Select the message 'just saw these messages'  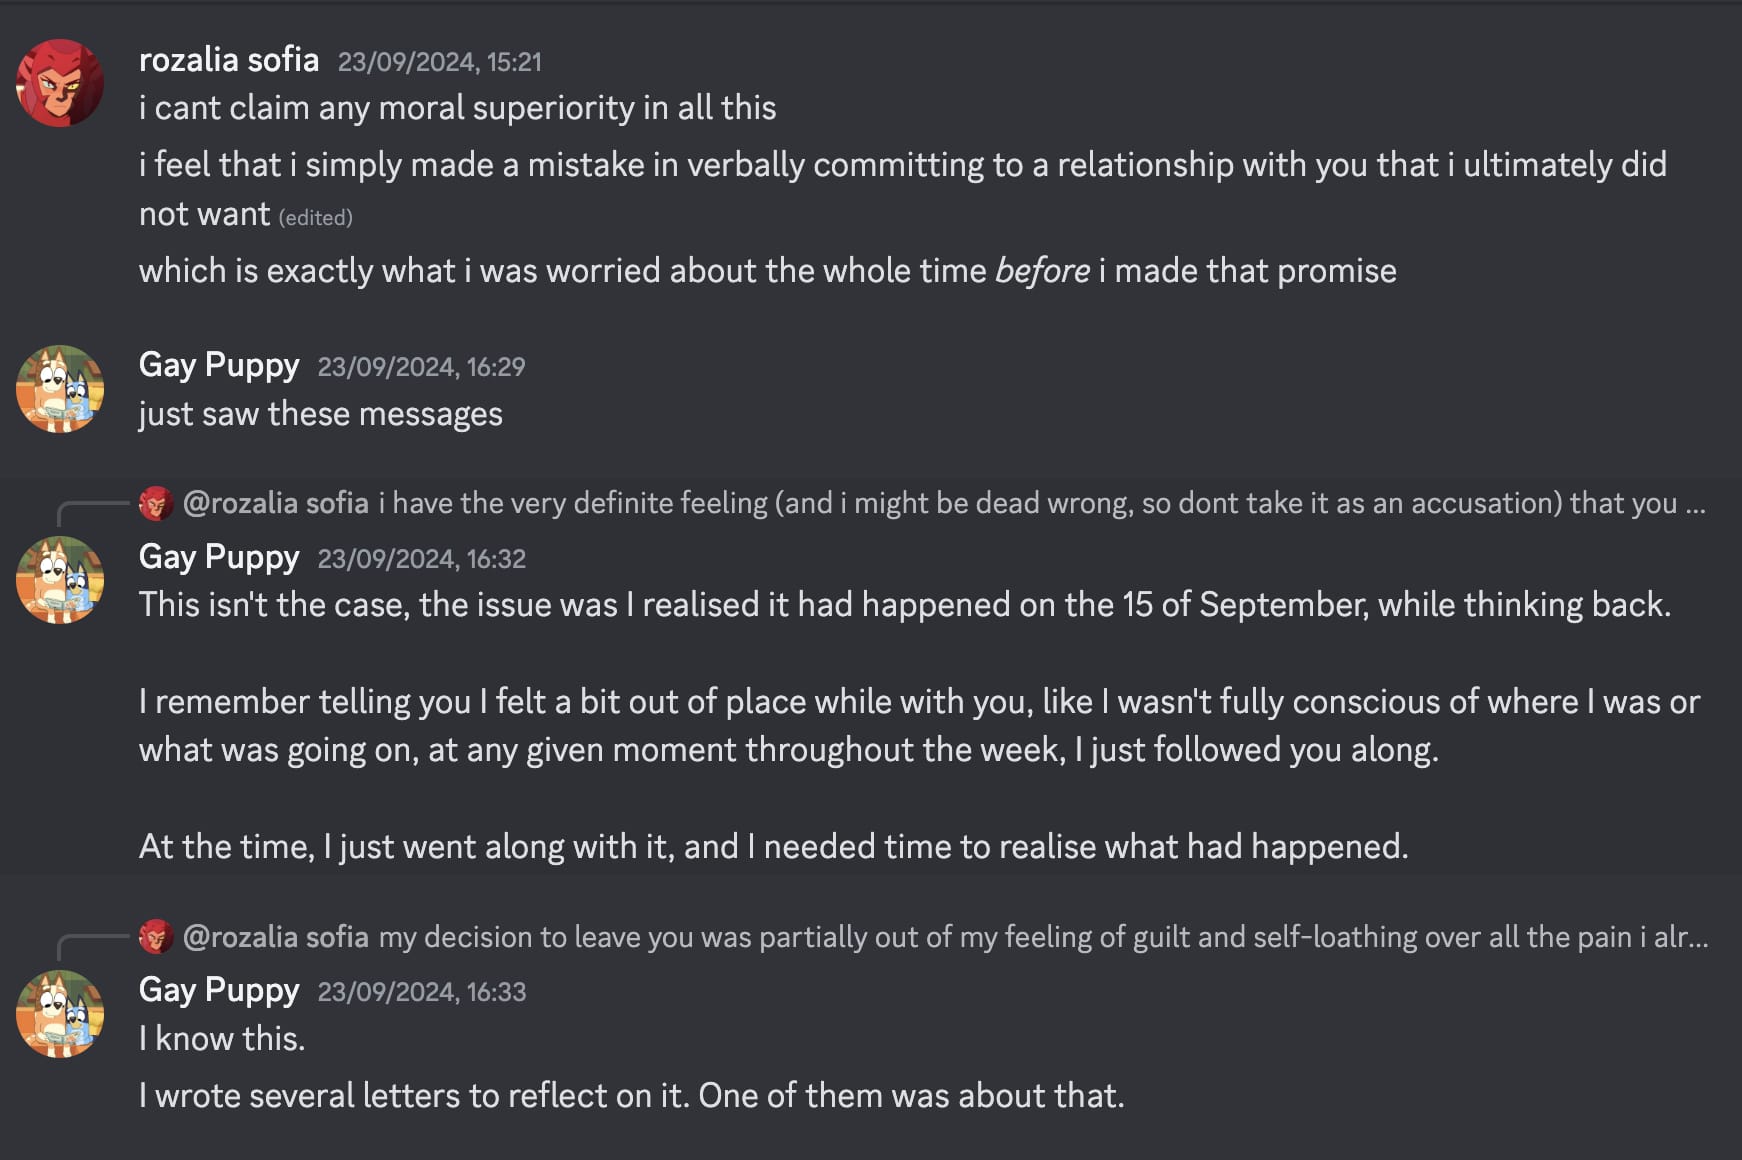[320, 412]
